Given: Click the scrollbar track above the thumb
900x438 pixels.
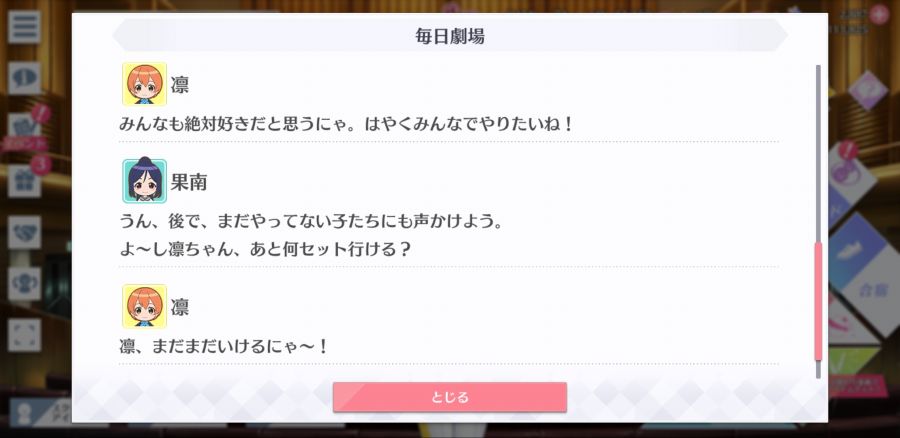Looking at the screenshot, I should (818, 153).
